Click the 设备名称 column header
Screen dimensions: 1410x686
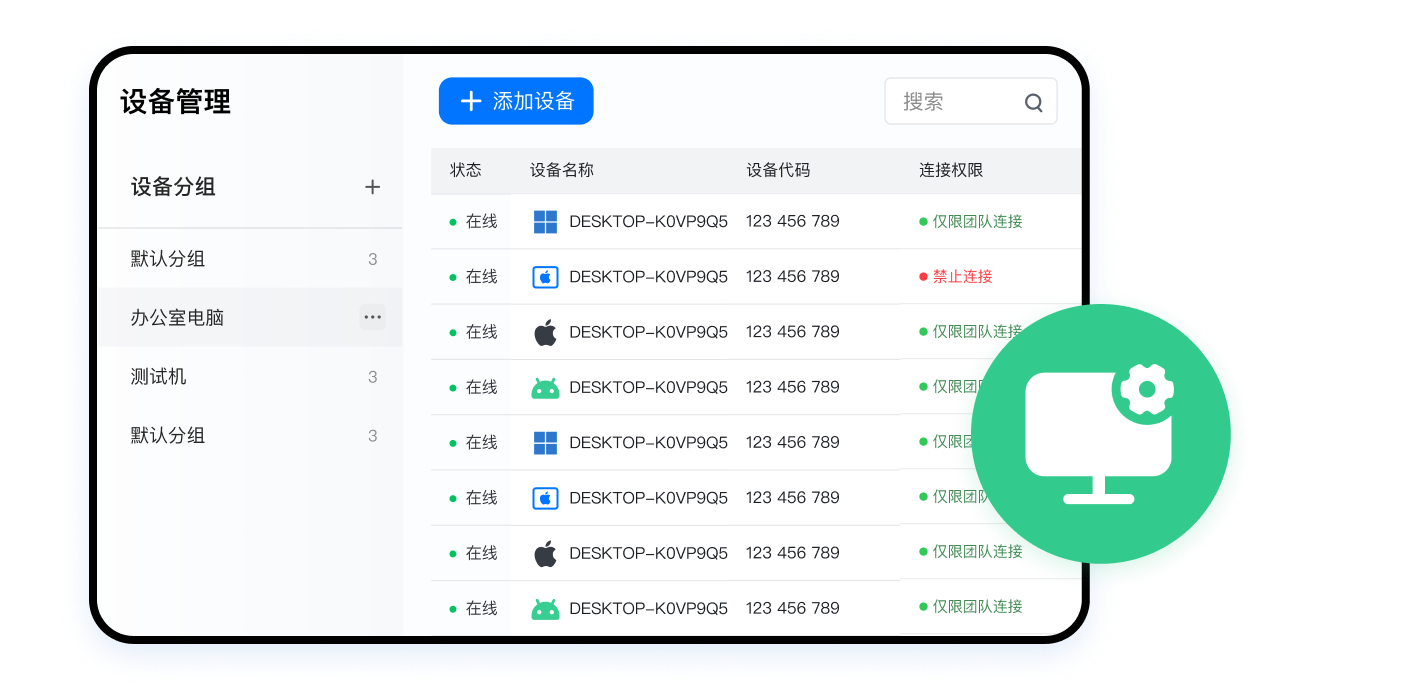pos(562,170)
